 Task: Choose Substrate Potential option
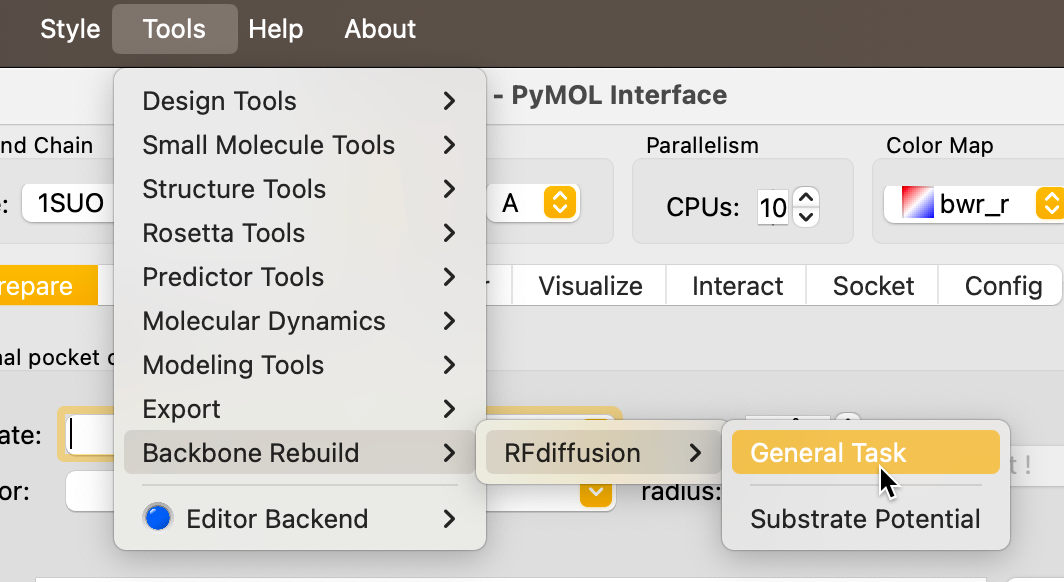pos(866,519)
